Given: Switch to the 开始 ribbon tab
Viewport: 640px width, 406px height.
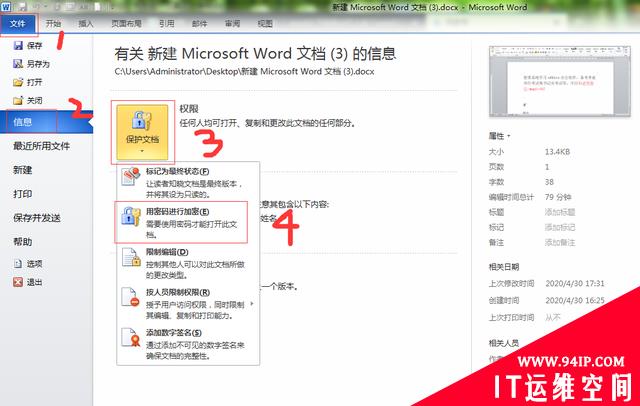Looking at the screenshot, I should coord(53,24).
